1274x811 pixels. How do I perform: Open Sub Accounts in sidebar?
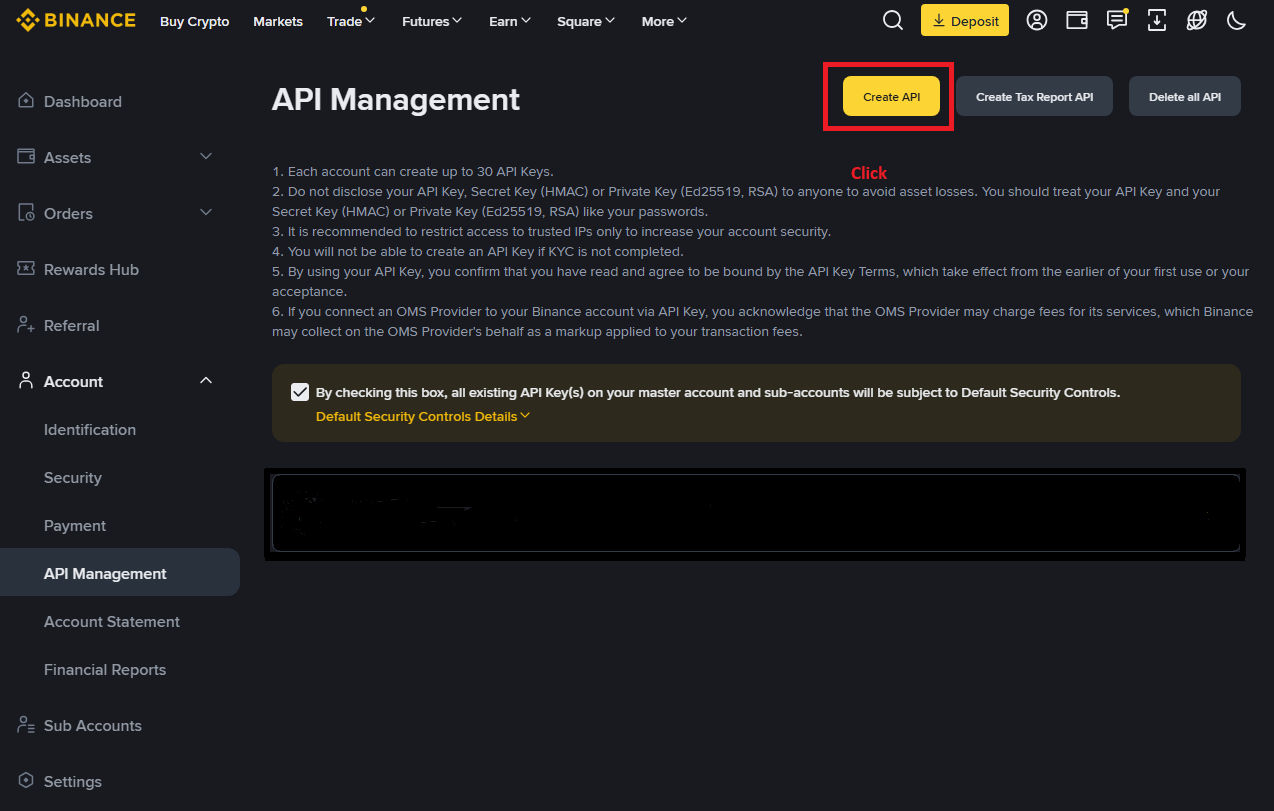93,725
